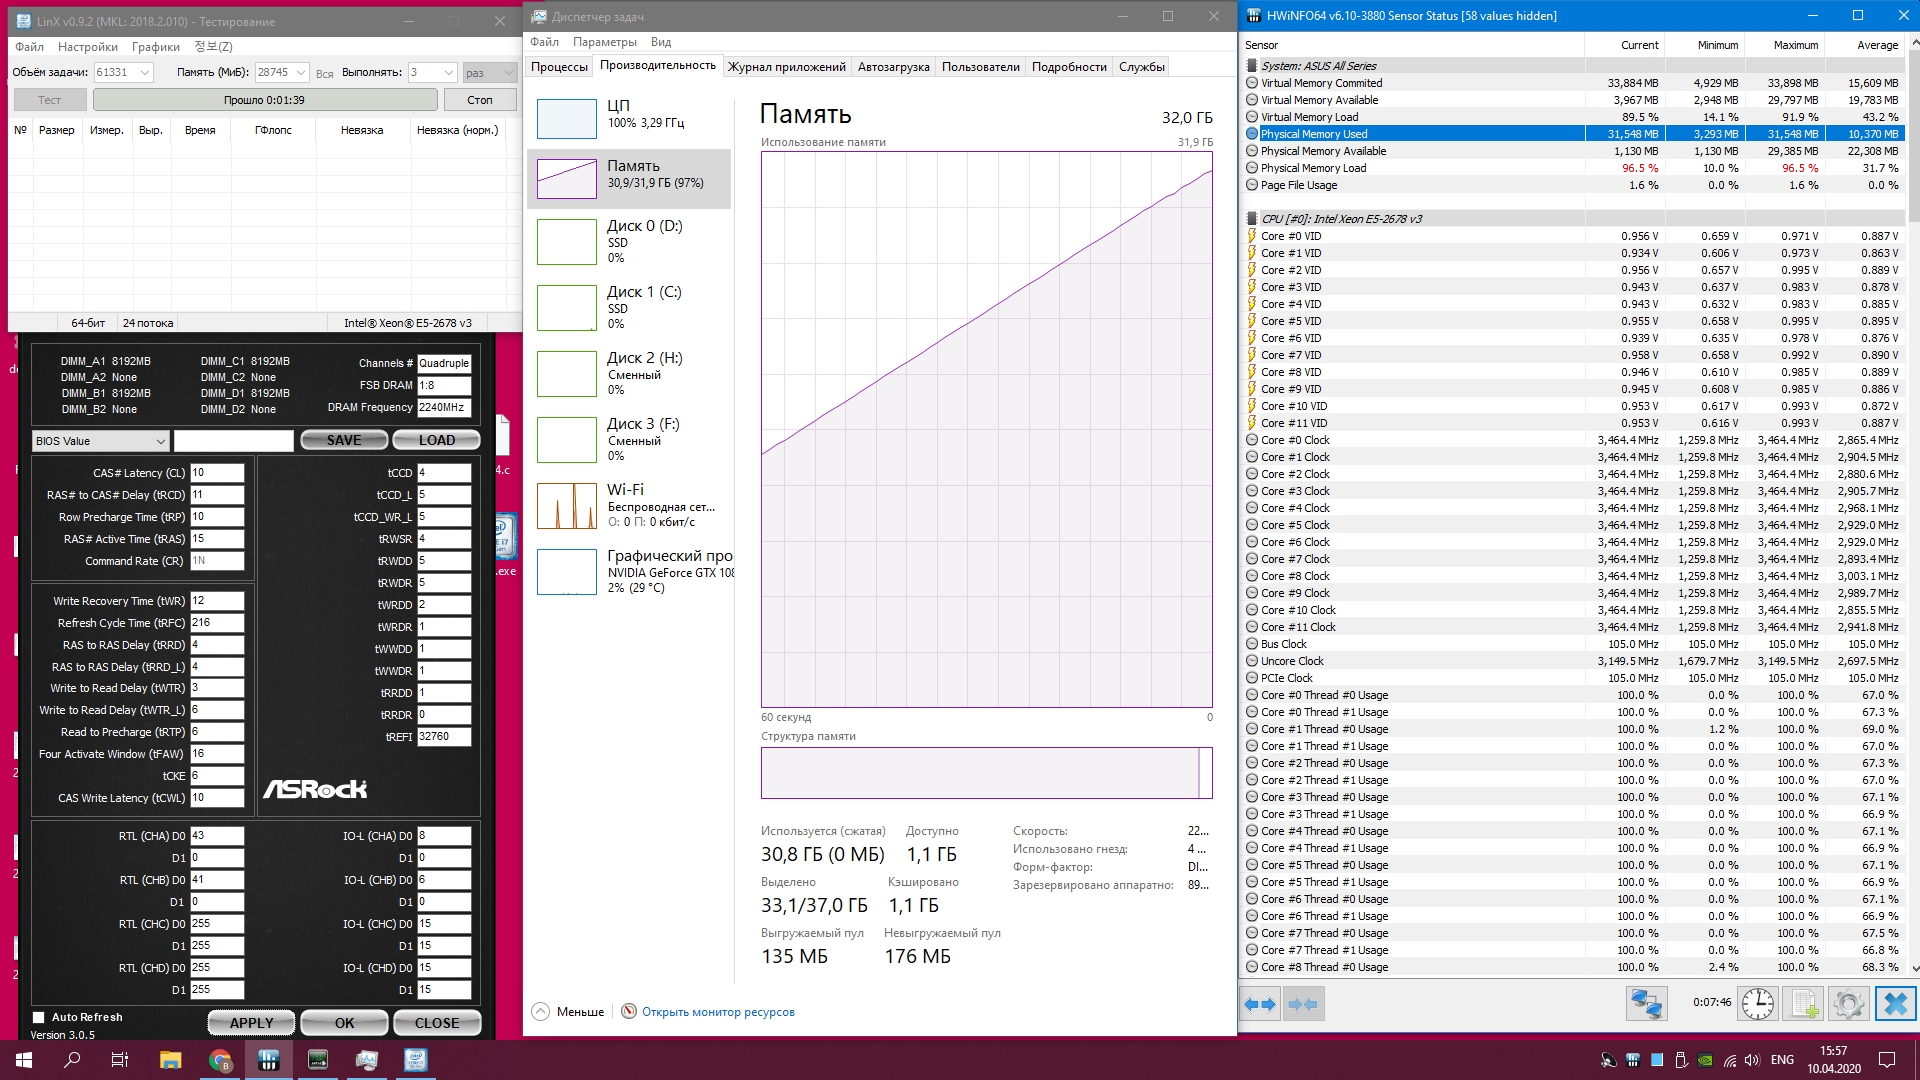Open HWiNFO remote network monitoring icon
This screenshot has width=1920, height=1080.
tap(1646, 1004)
